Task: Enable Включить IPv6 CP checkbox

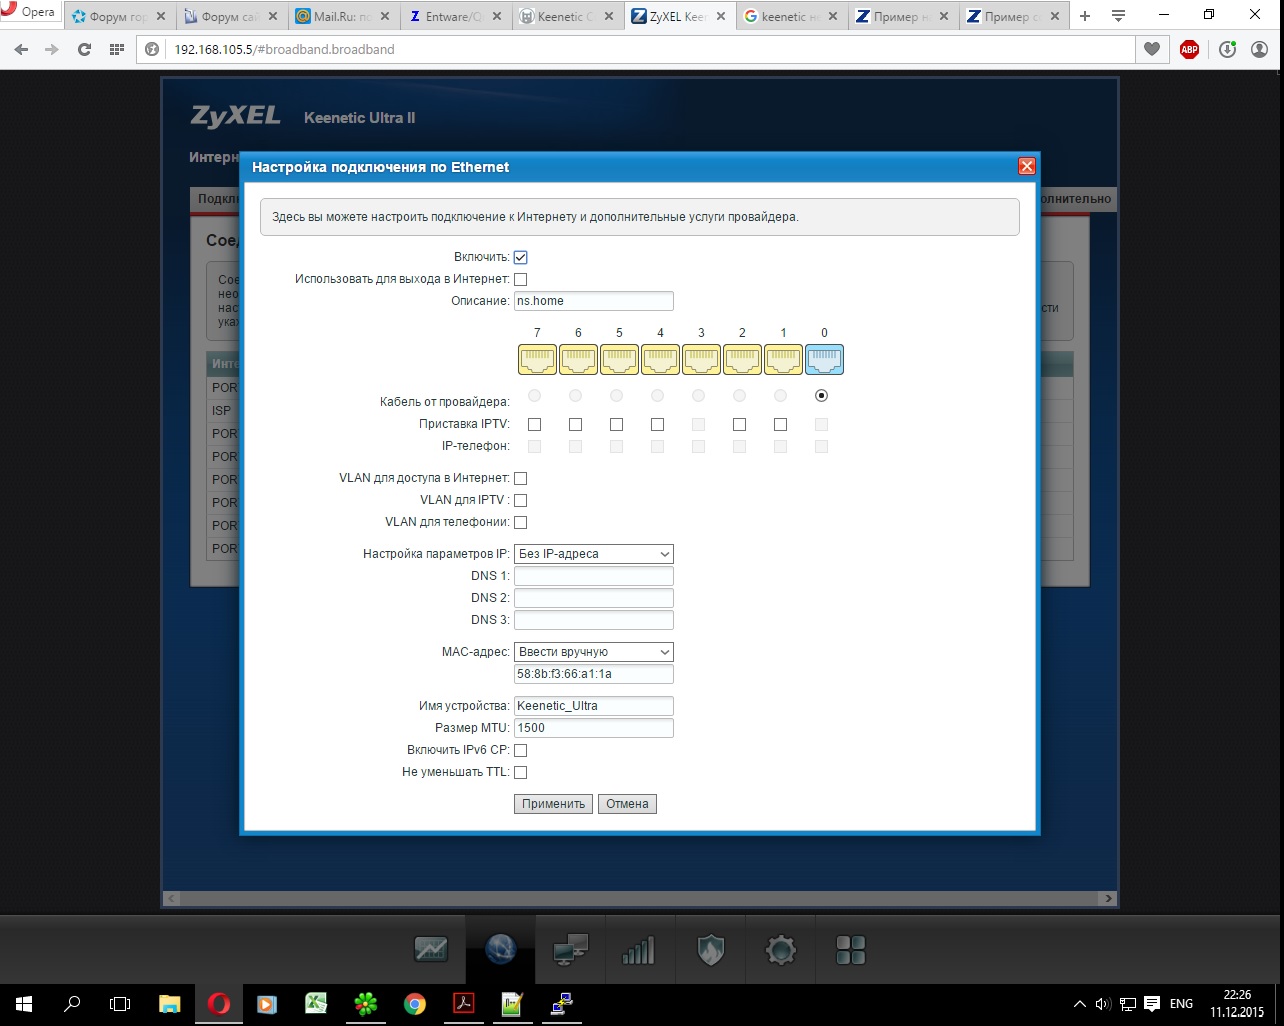Action: point(520,750)
